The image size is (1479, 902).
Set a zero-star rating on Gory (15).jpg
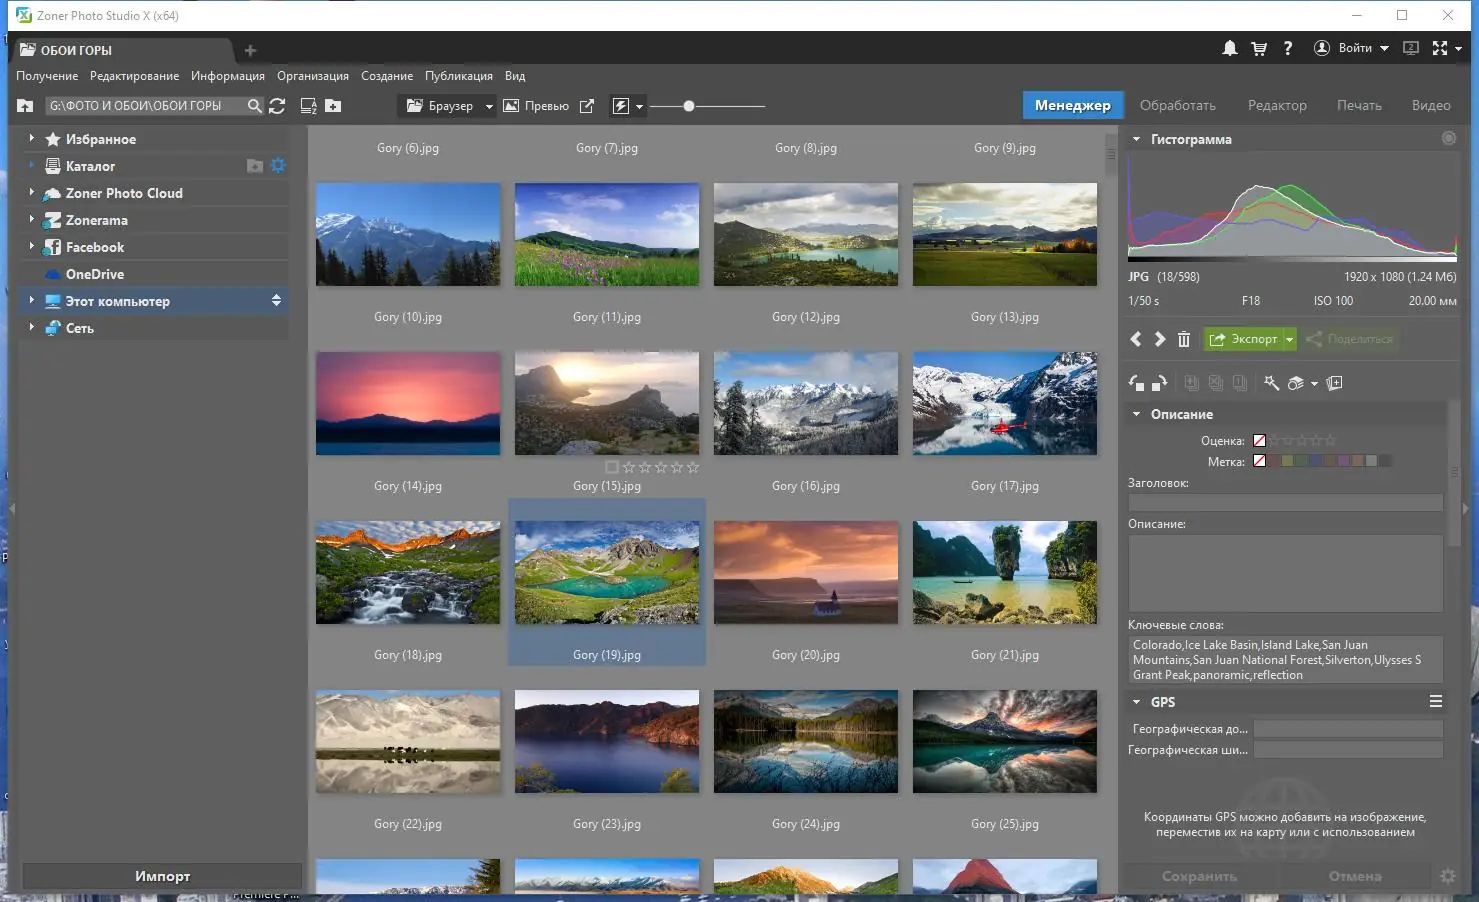coord(611,467)
